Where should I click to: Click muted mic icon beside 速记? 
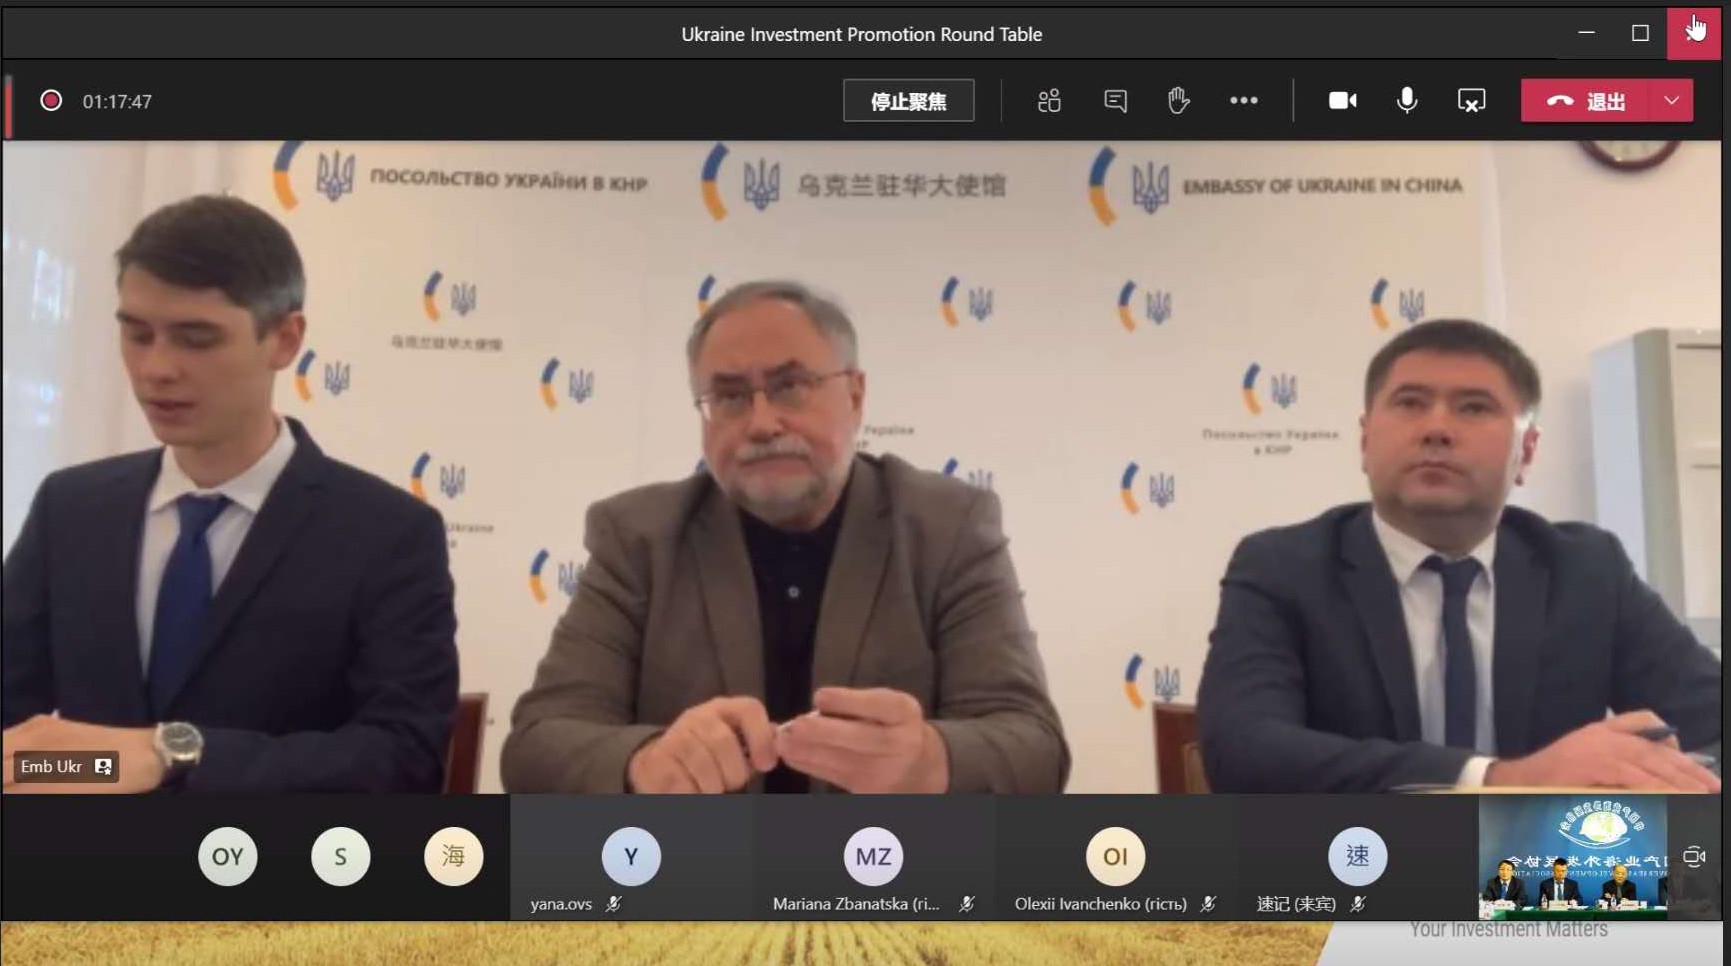tap(1358, 904)
